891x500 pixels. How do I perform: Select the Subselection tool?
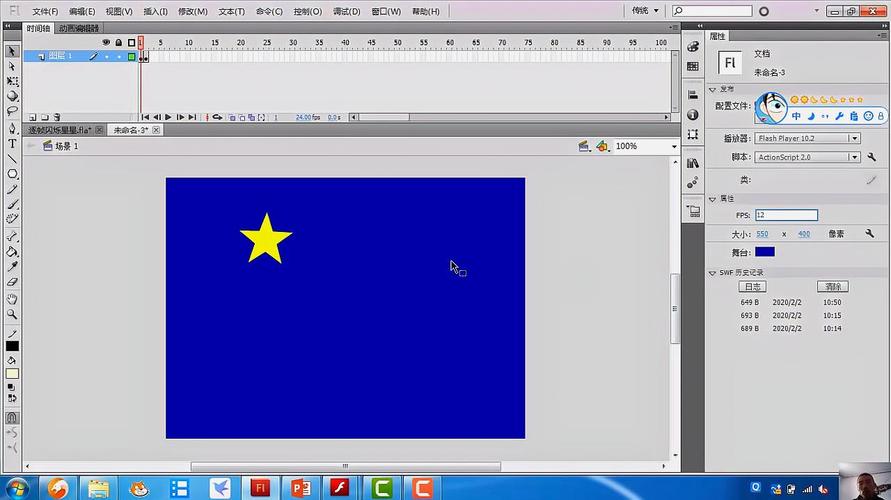click(x=11, y=66)
